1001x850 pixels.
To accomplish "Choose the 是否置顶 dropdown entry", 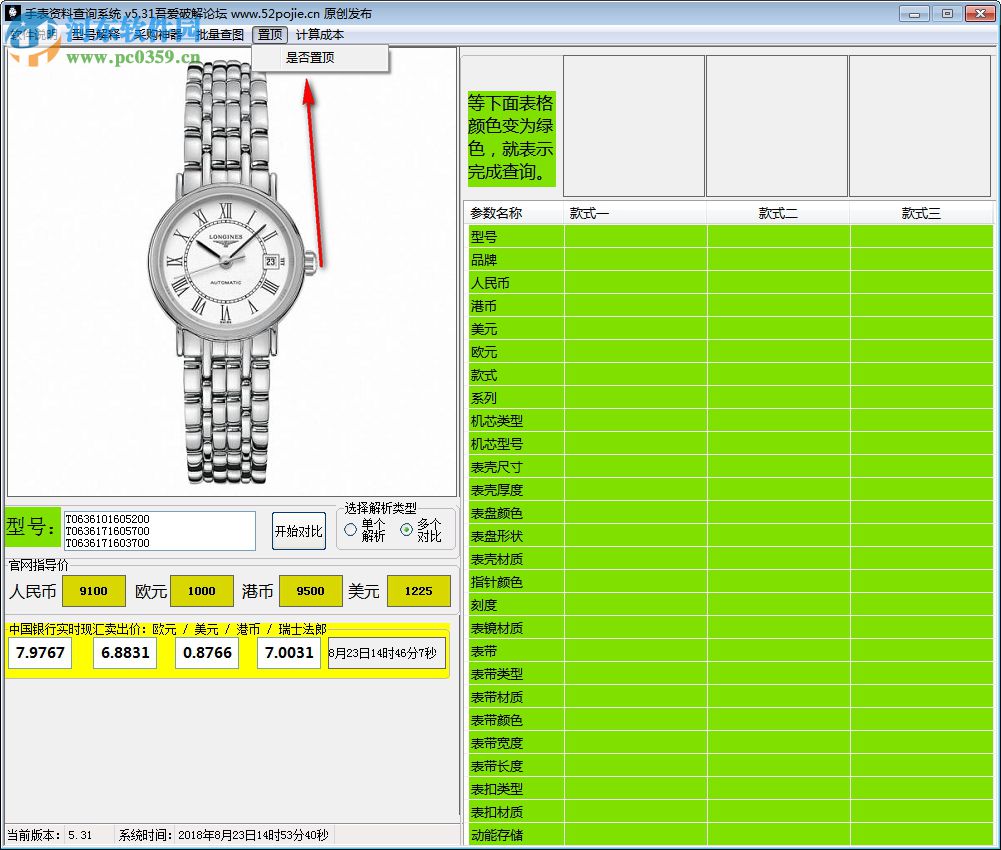I will pos(320,58).
